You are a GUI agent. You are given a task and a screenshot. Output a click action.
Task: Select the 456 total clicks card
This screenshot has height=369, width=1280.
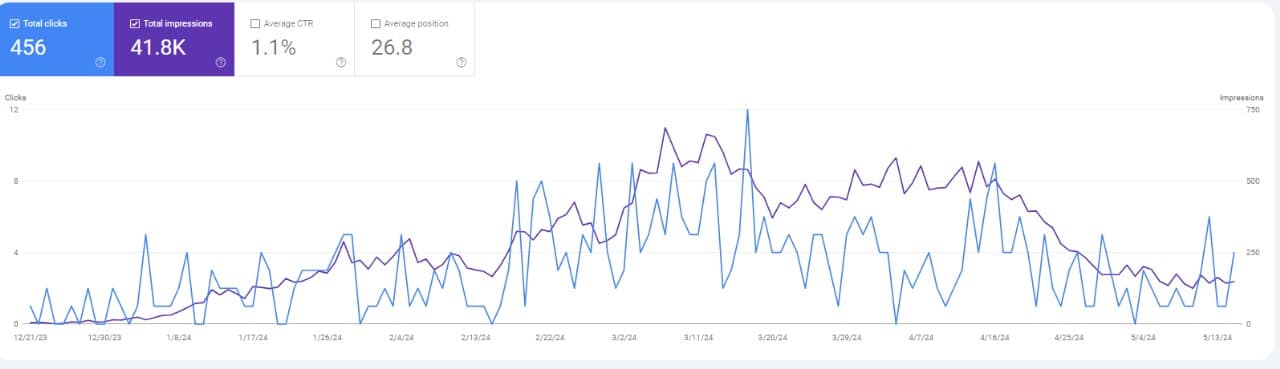57,39
